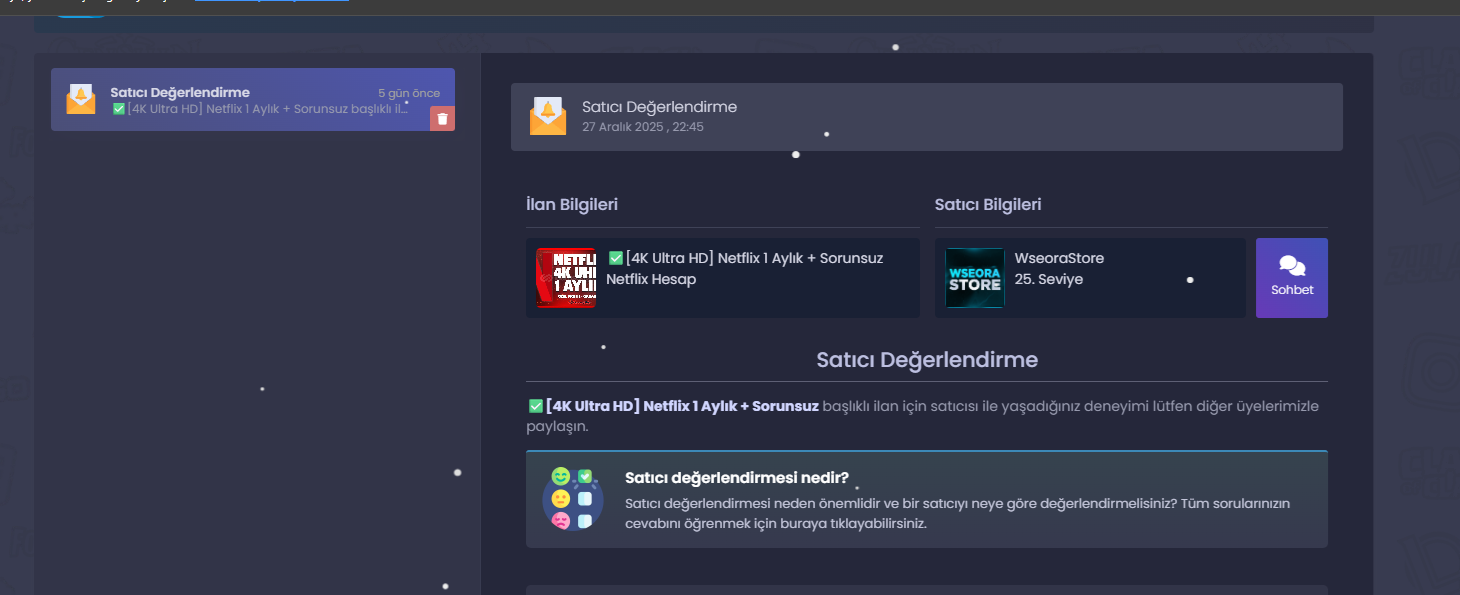
Task: Open the 'Satıcı değerlendirmesi nedir?' info banner
Action: pyautogui.click(x=927, y=499)
